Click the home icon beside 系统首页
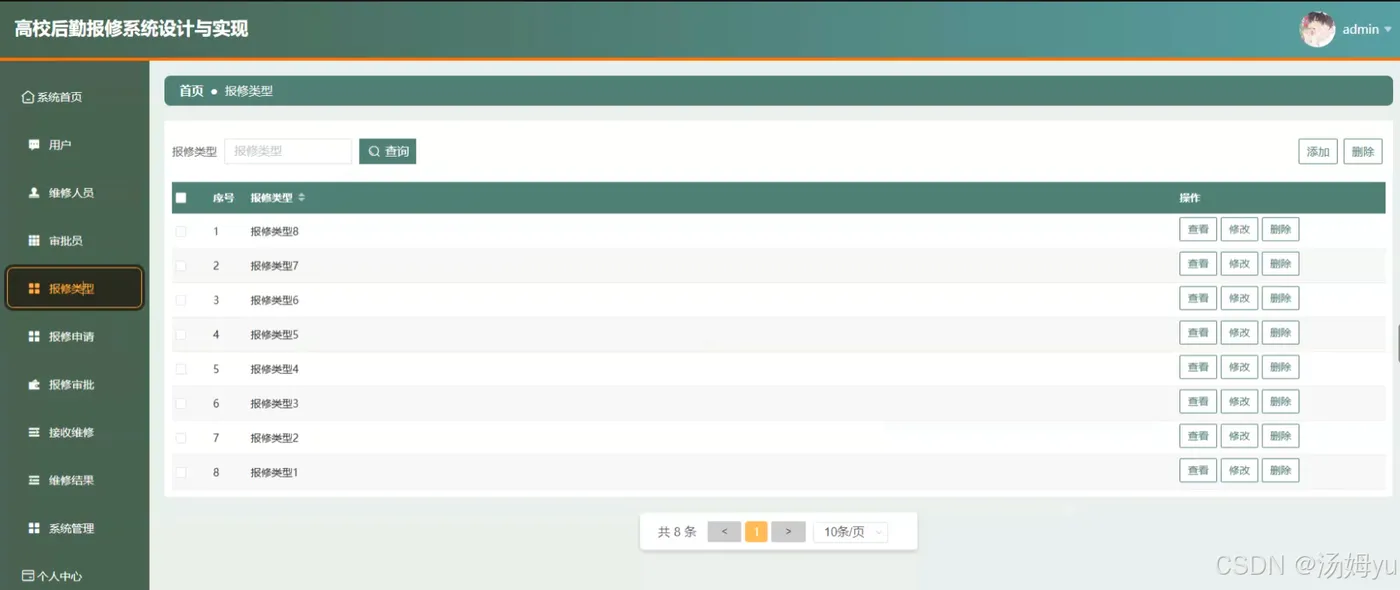Viewport: 1400px width, 590px height. [x=28, y=97]
